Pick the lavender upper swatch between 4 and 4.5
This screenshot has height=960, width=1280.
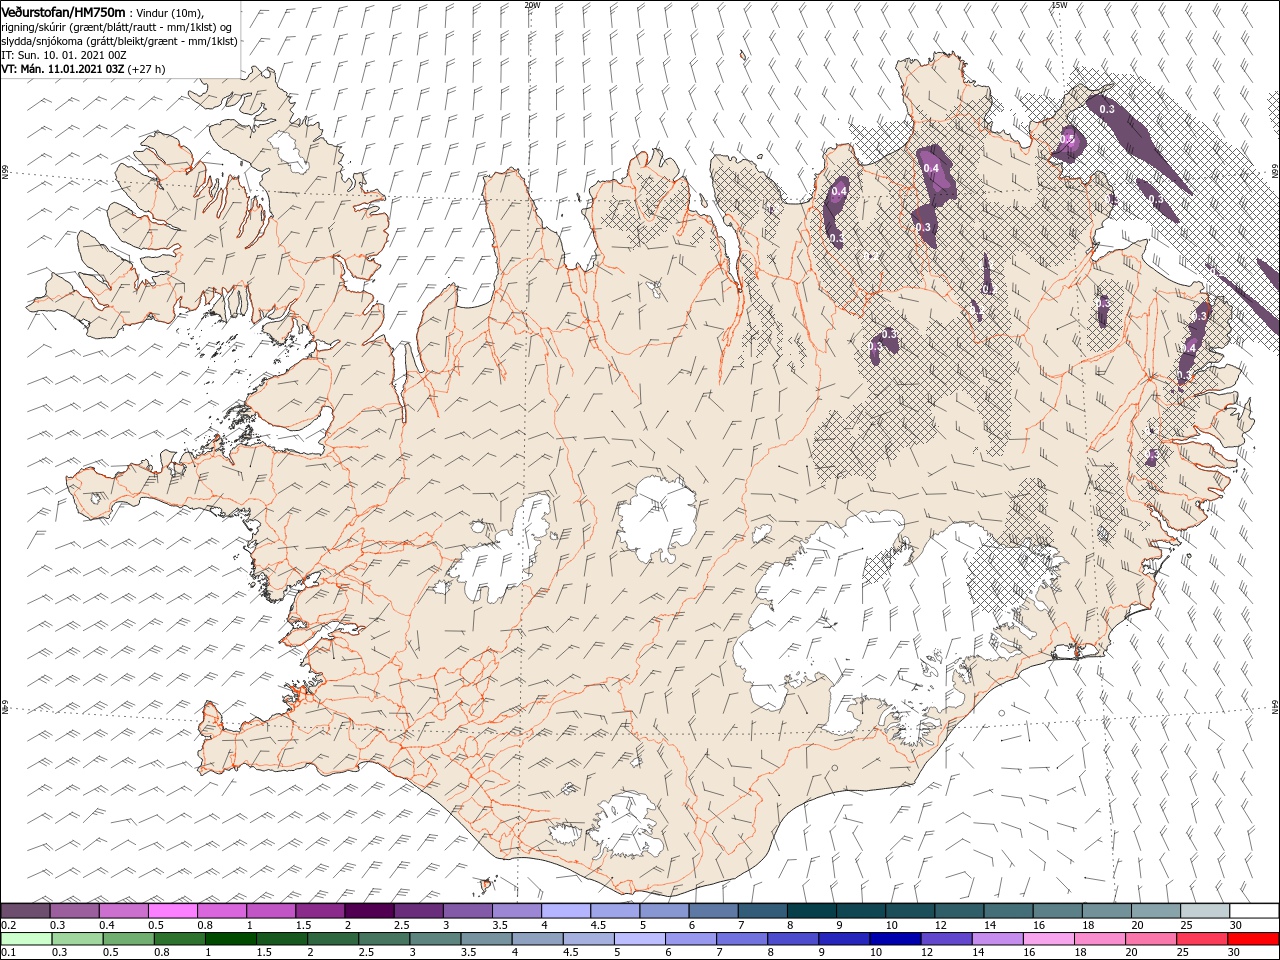566,910
